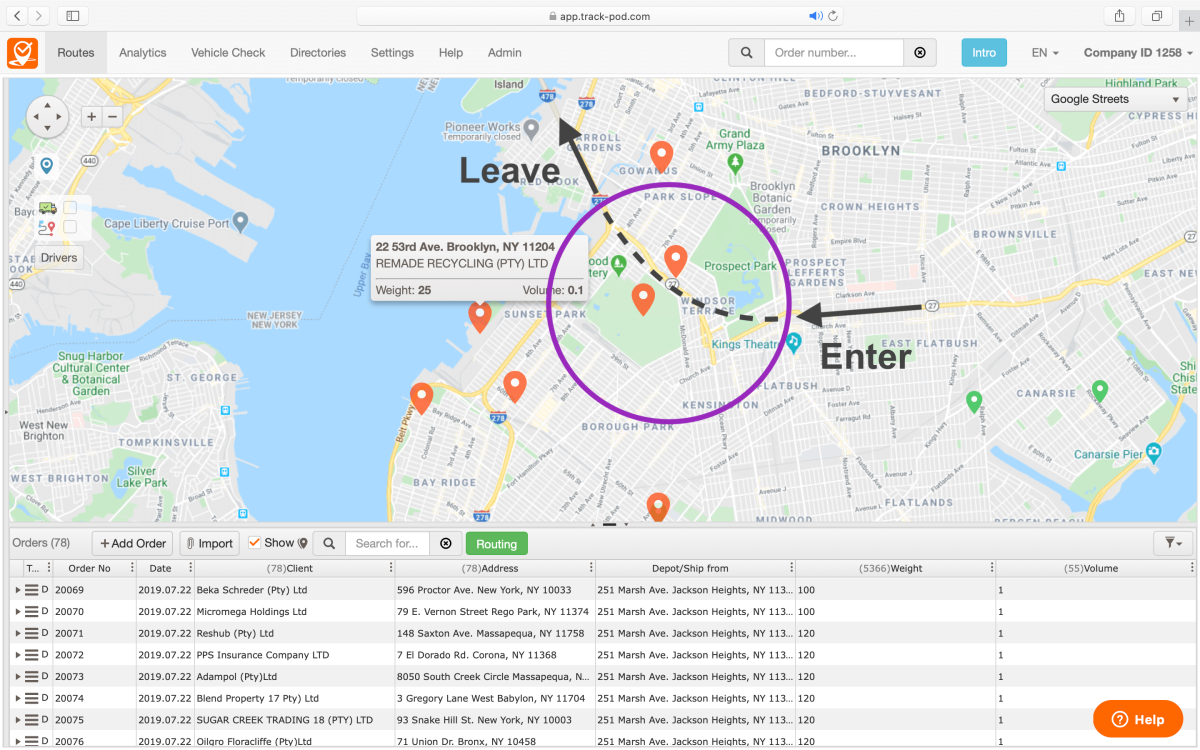Click the blue location pin map tool
1200x750 pixels.
[46, 165]
